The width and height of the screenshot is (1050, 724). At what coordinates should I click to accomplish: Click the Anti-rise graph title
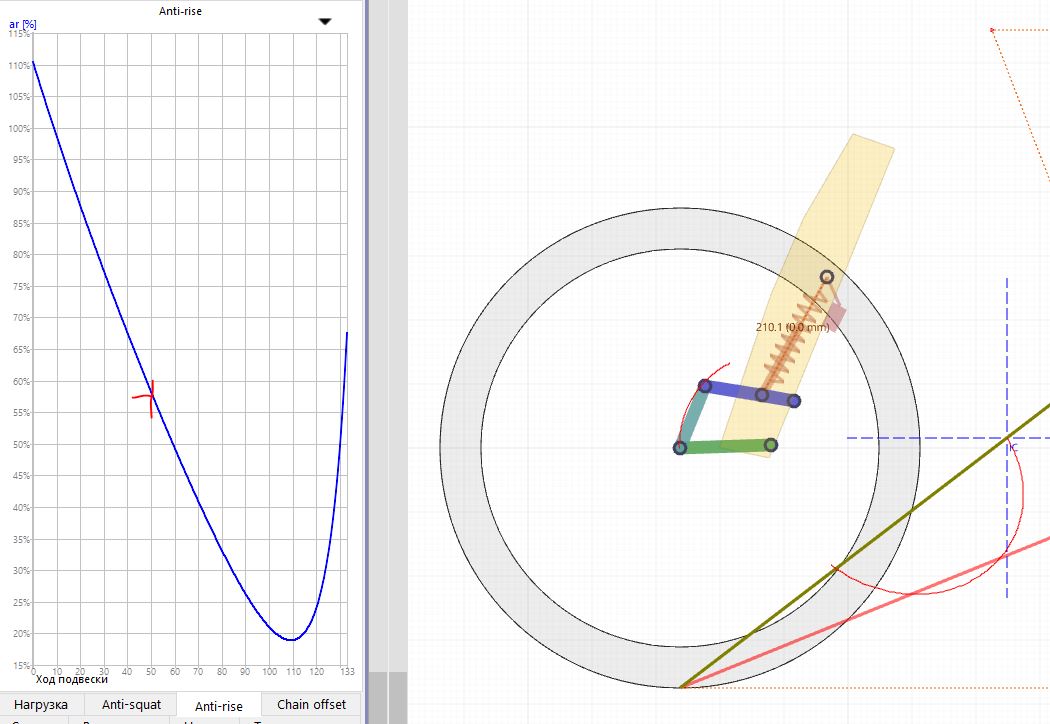pyautogui.click(x=183, y=10)
